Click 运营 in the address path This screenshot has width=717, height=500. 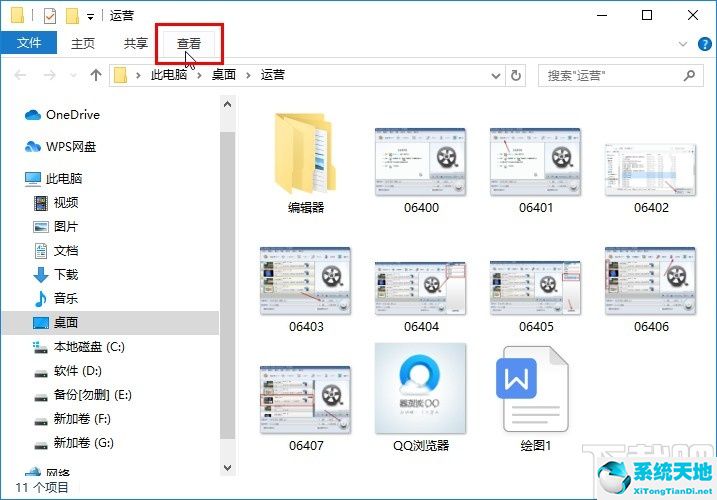(273, 75)
